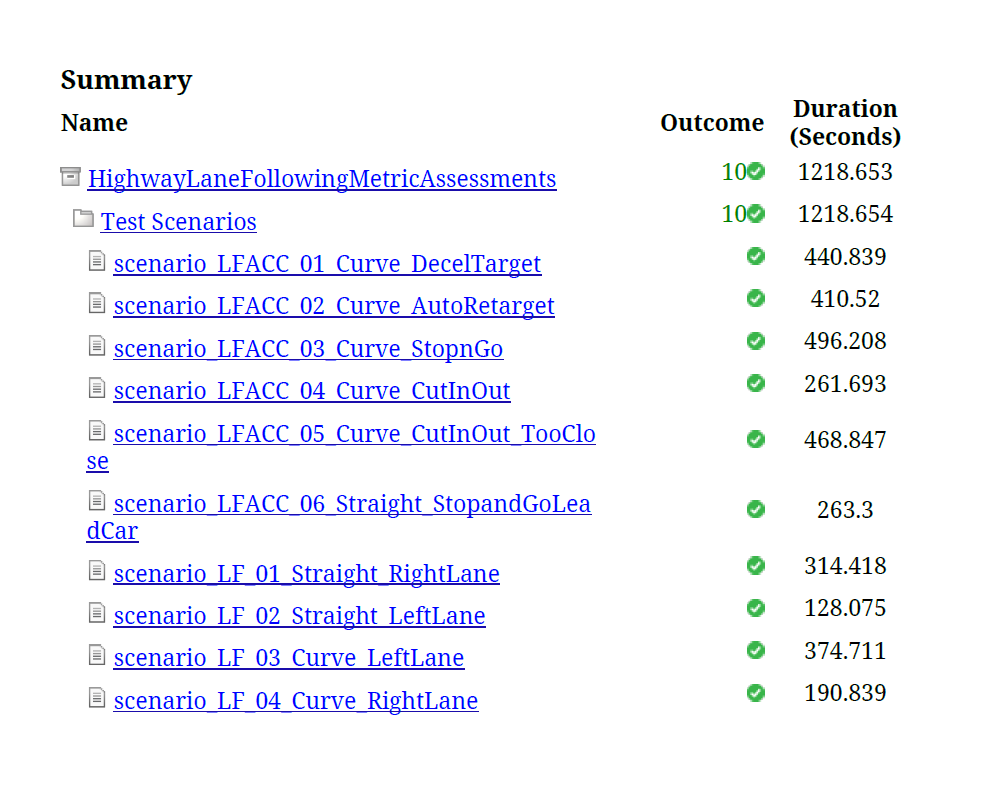Click the document icon beside scenario_LFACC_03_Curve_StopnGo
This screenshot has height=794, width=998.
97,346
